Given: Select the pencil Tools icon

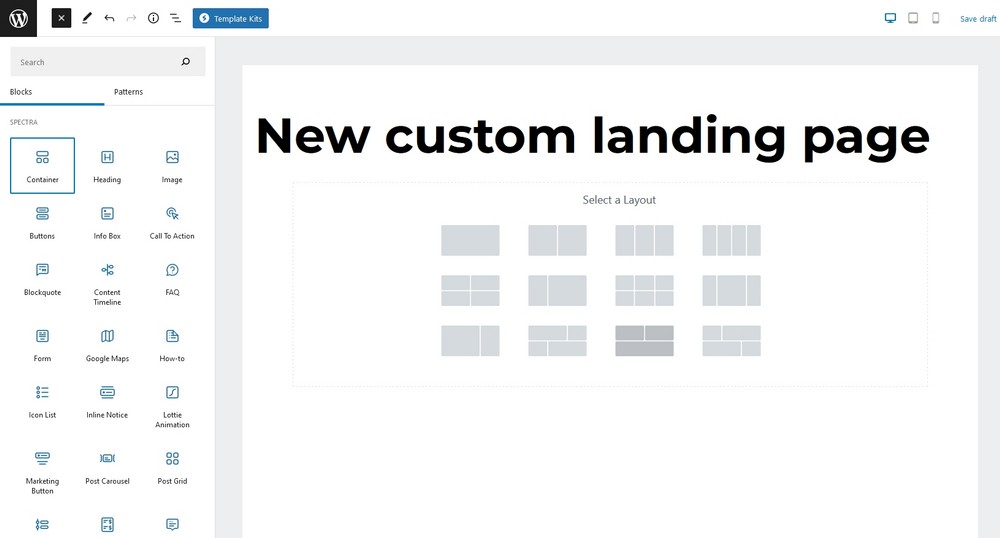Looking at the screenshot, I should click(87, 18).
